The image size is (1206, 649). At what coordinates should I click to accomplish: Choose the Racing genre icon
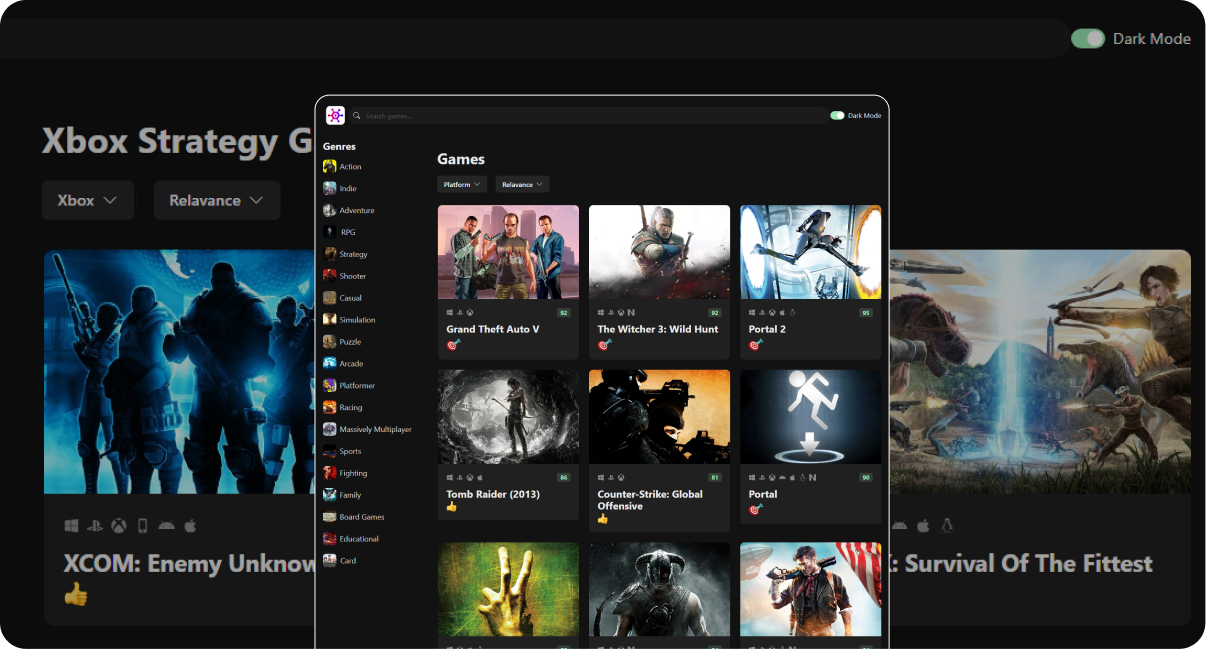coord(330,407)
